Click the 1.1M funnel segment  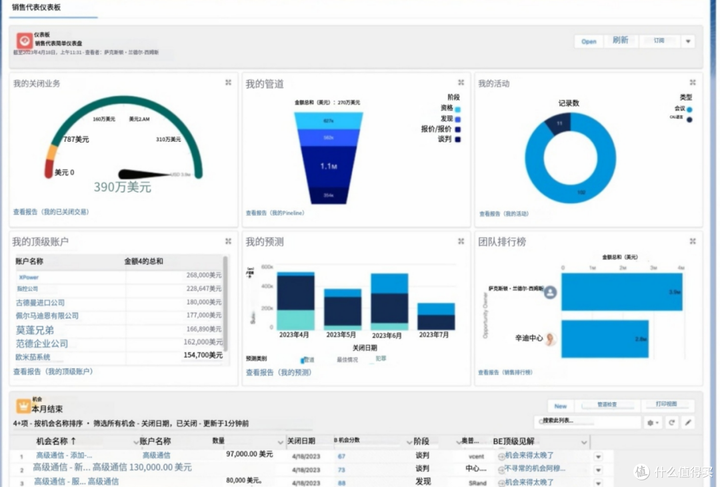pyautogui.click(x=328, y=166)
